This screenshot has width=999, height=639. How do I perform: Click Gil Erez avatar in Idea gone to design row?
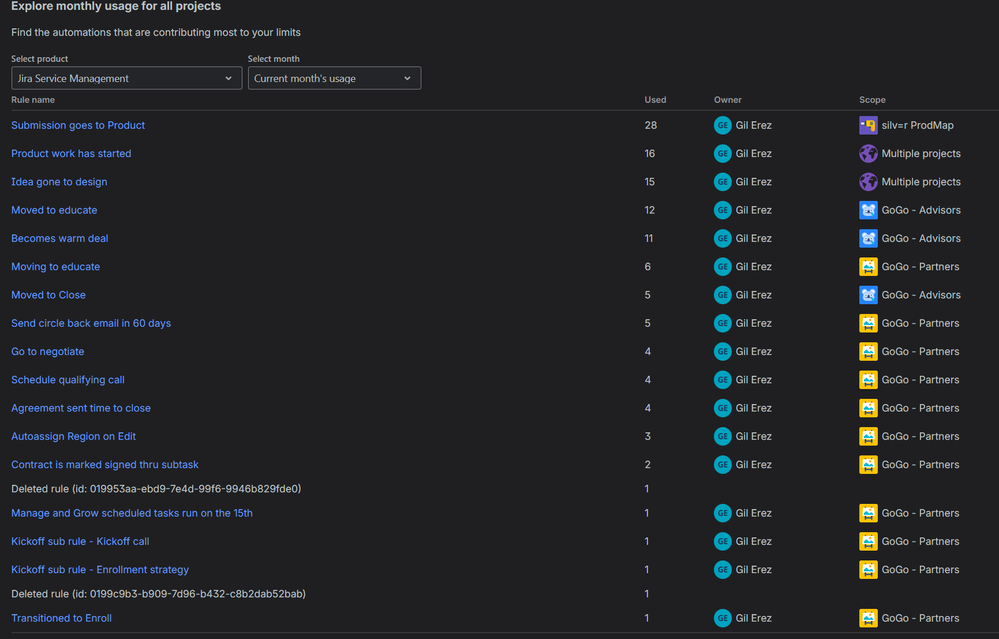722,182
